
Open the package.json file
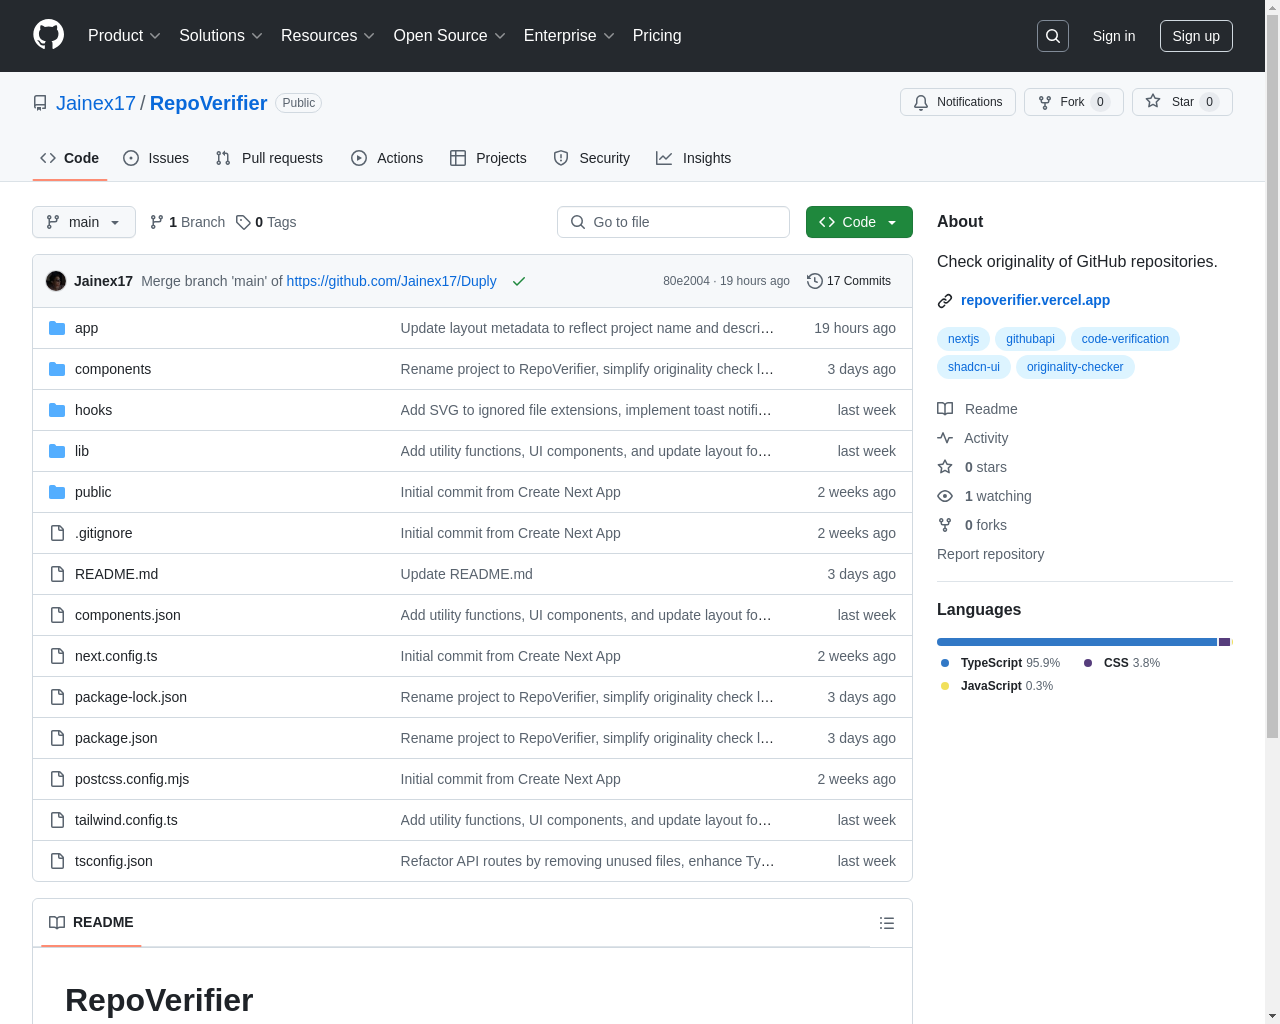point(116,738)
